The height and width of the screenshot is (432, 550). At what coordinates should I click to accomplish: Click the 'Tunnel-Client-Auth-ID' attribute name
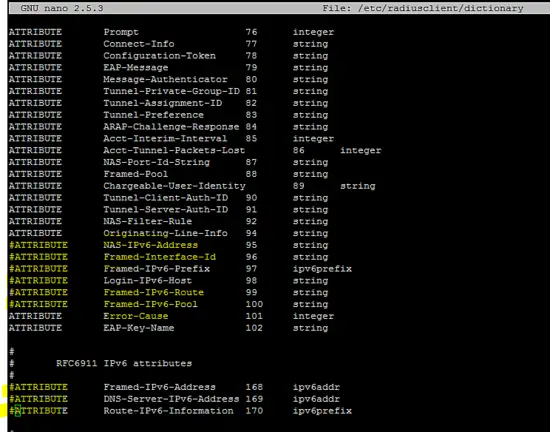[166, 198]
